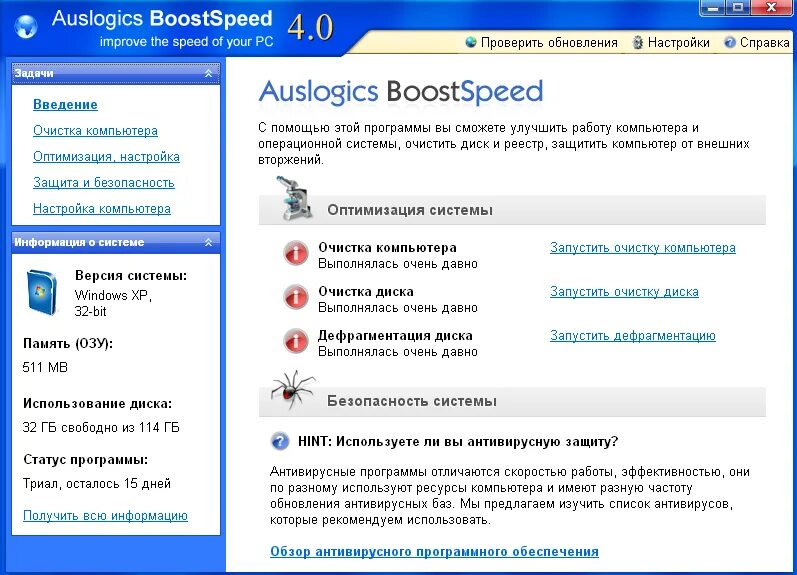
Task: Open Оптимизация, настройка task link
Action: (x=106, y=157)
